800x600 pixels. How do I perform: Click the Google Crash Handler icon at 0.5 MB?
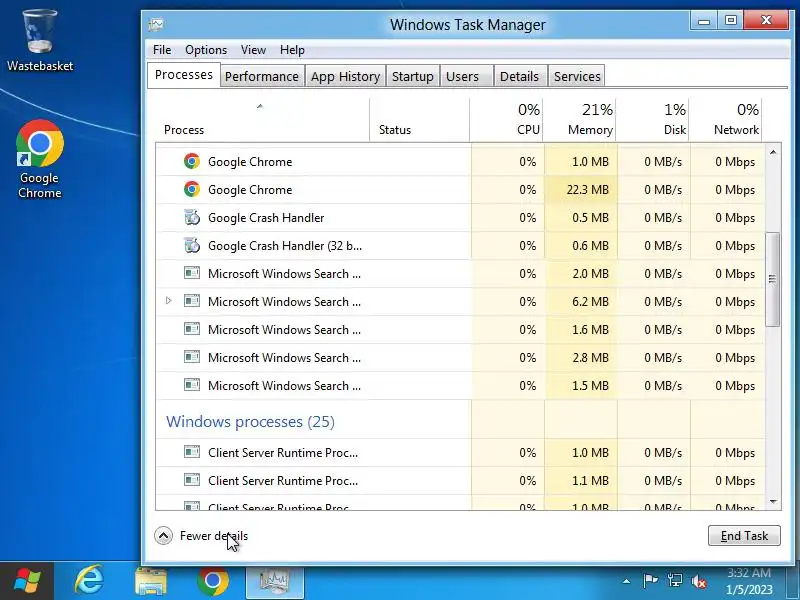[x=192, y=217]
